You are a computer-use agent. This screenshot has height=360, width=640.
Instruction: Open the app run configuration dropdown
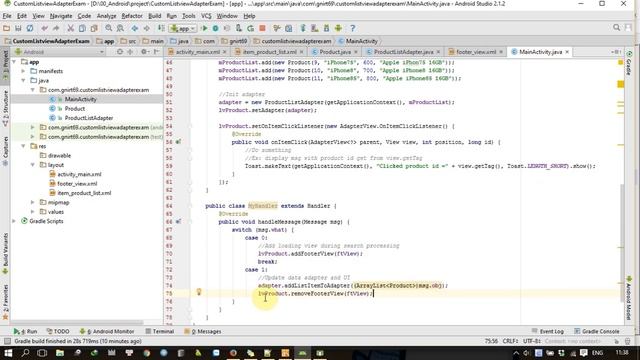(x=183, y=28)
